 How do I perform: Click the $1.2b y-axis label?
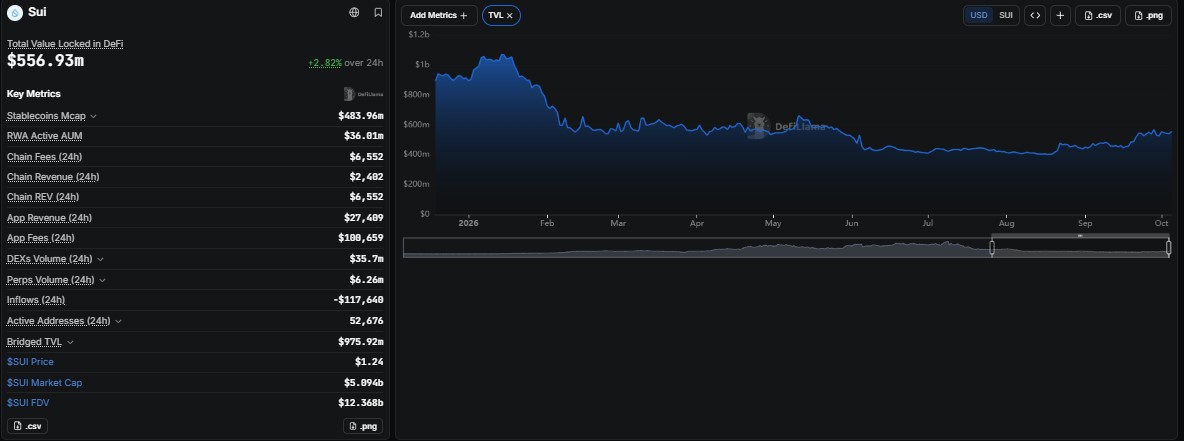click(x=418, y=35)
